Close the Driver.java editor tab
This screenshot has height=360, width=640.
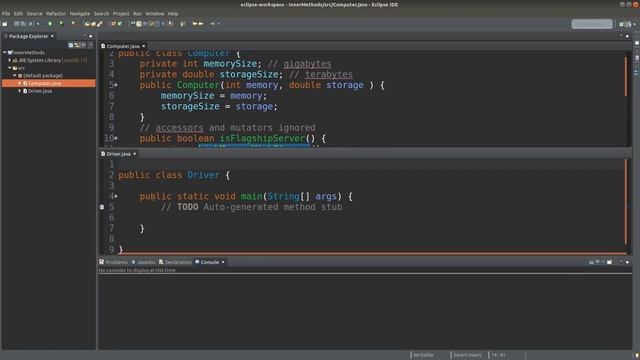point(135,154)
